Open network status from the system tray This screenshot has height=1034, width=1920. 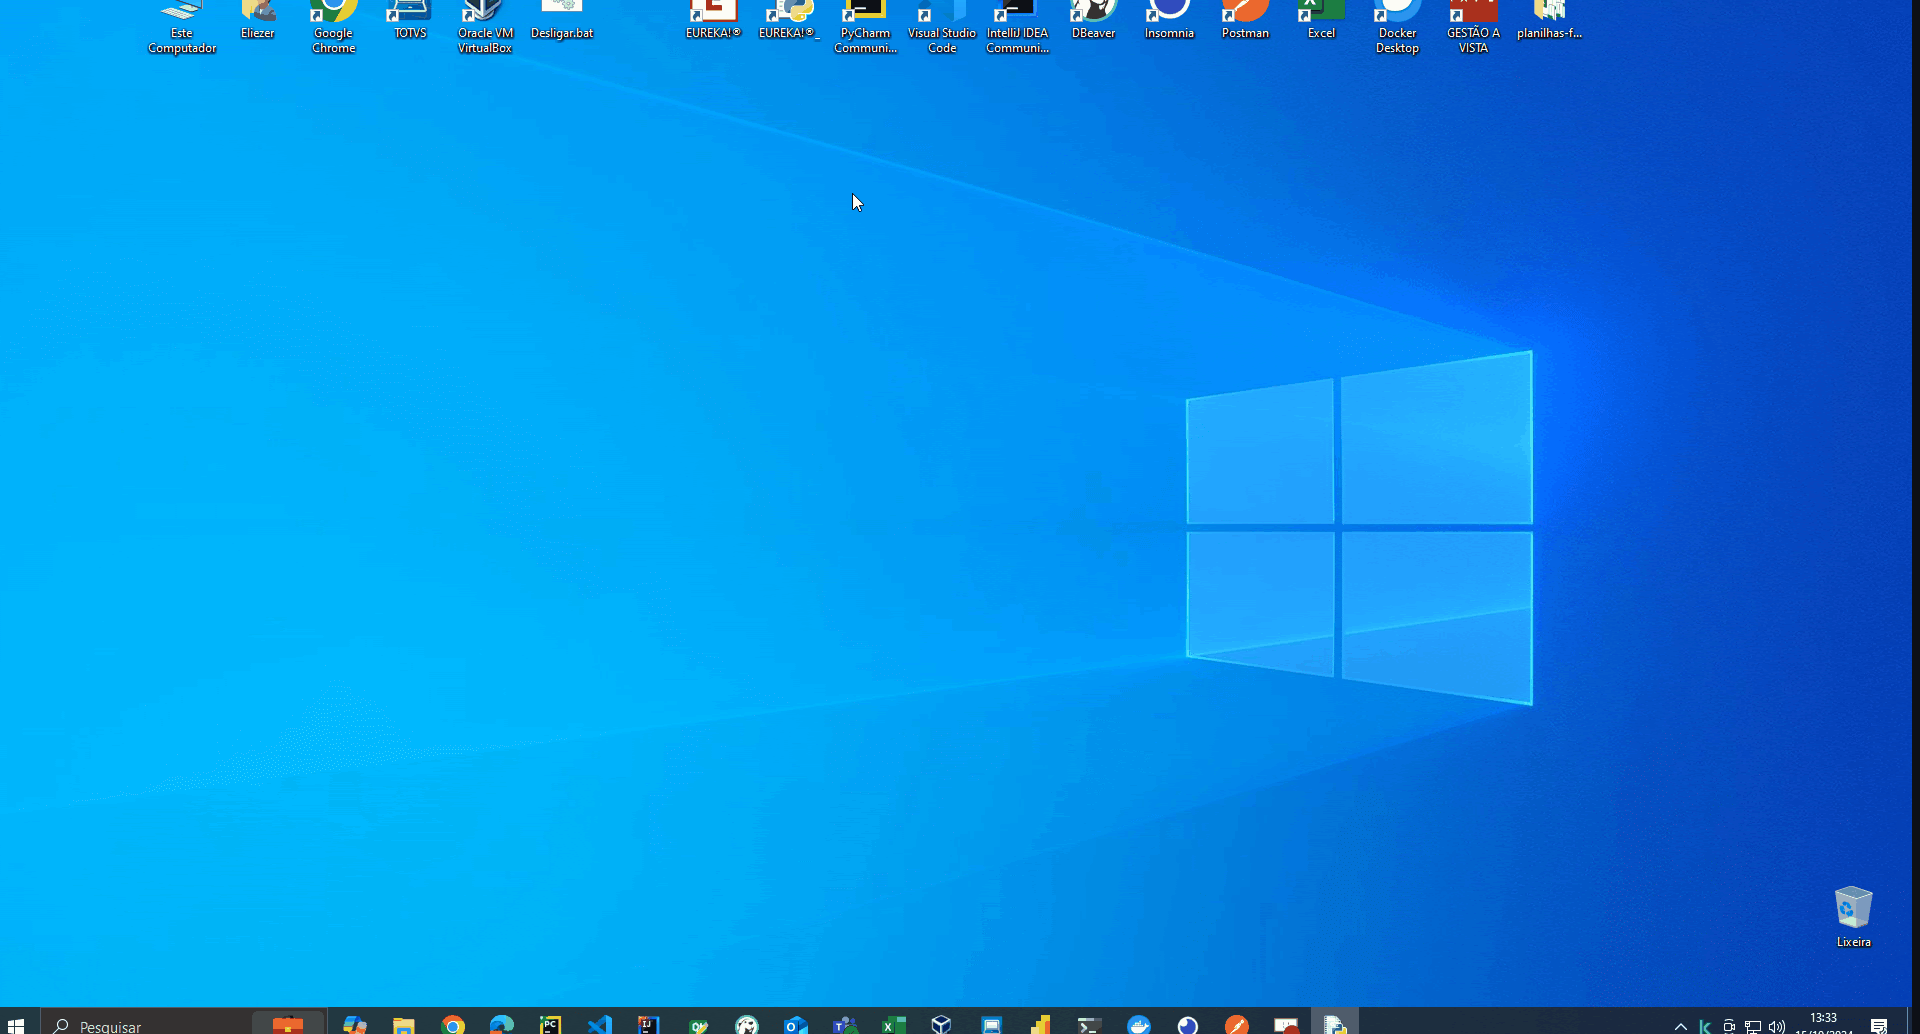point(1753,1026)
